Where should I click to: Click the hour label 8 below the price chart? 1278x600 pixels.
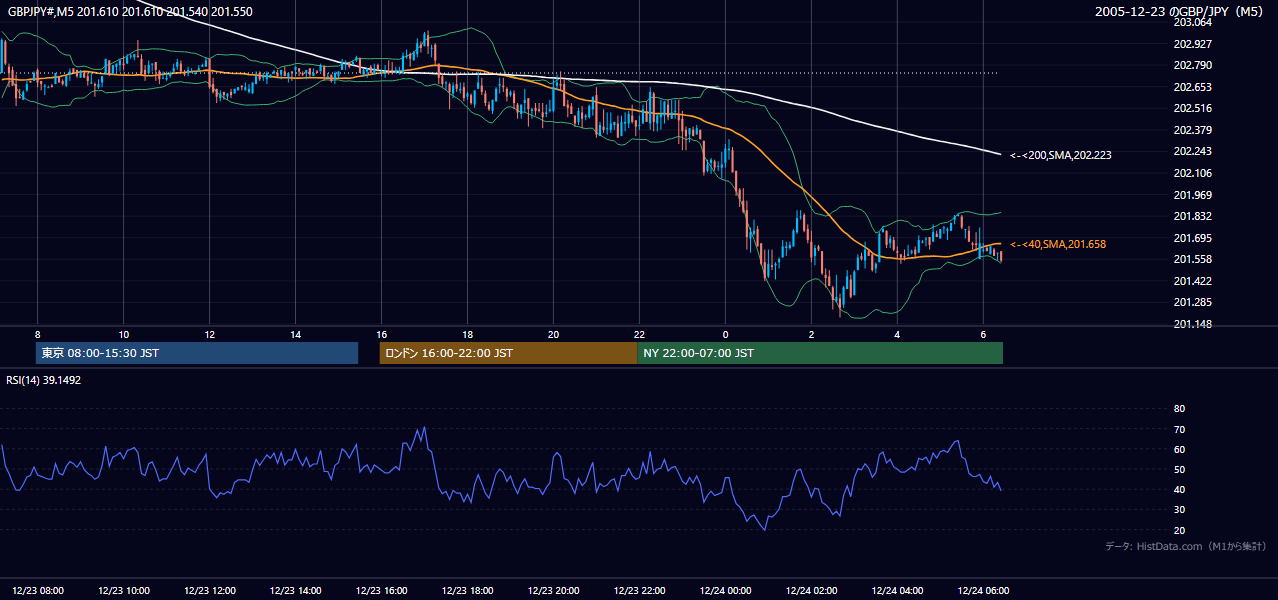[37, 334]
